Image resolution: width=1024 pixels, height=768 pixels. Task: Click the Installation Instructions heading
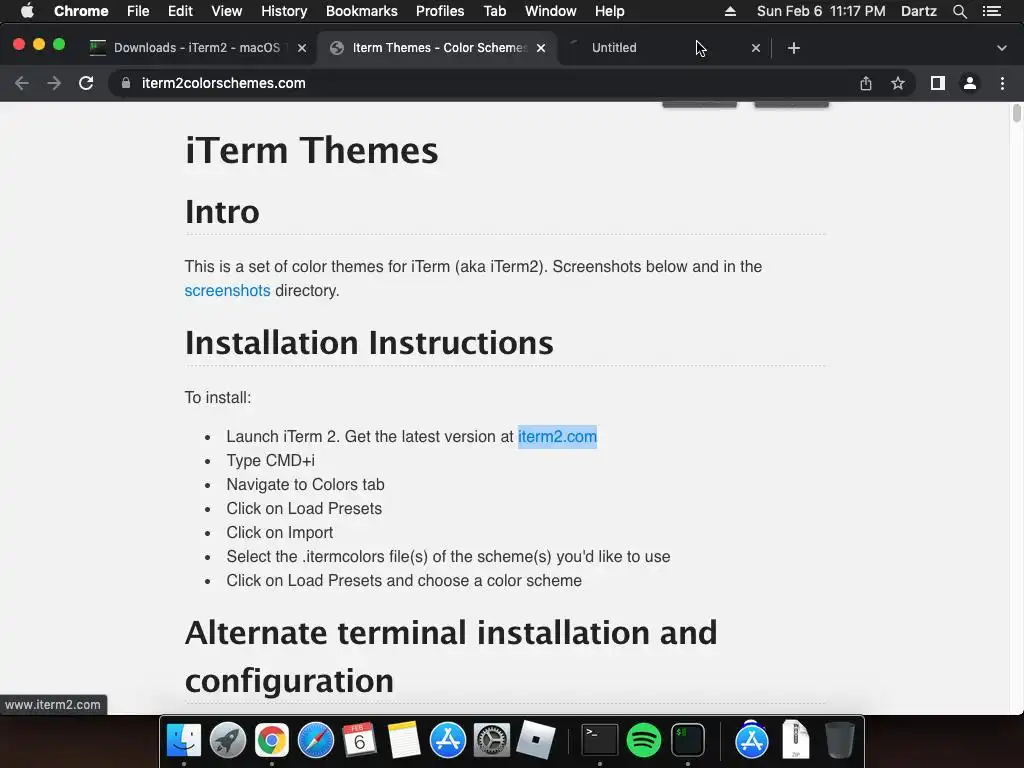369,342
